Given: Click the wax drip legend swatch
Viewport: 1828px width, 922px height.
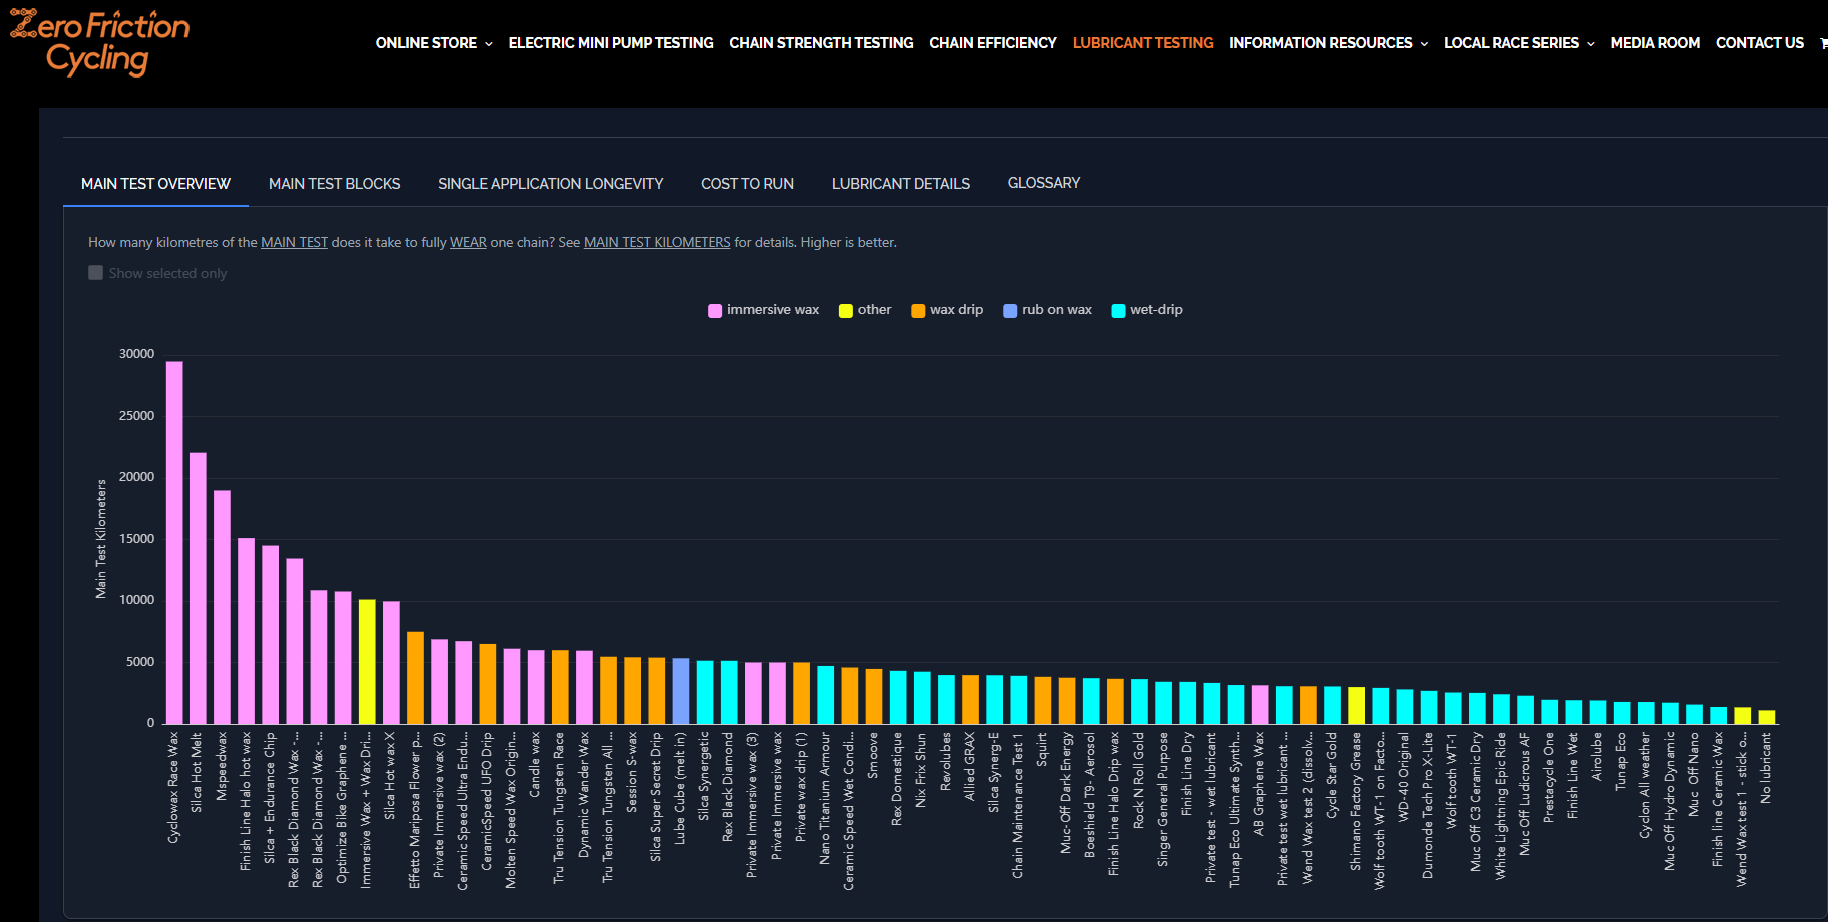Looking at the screenshot, I should pos(918,311).
